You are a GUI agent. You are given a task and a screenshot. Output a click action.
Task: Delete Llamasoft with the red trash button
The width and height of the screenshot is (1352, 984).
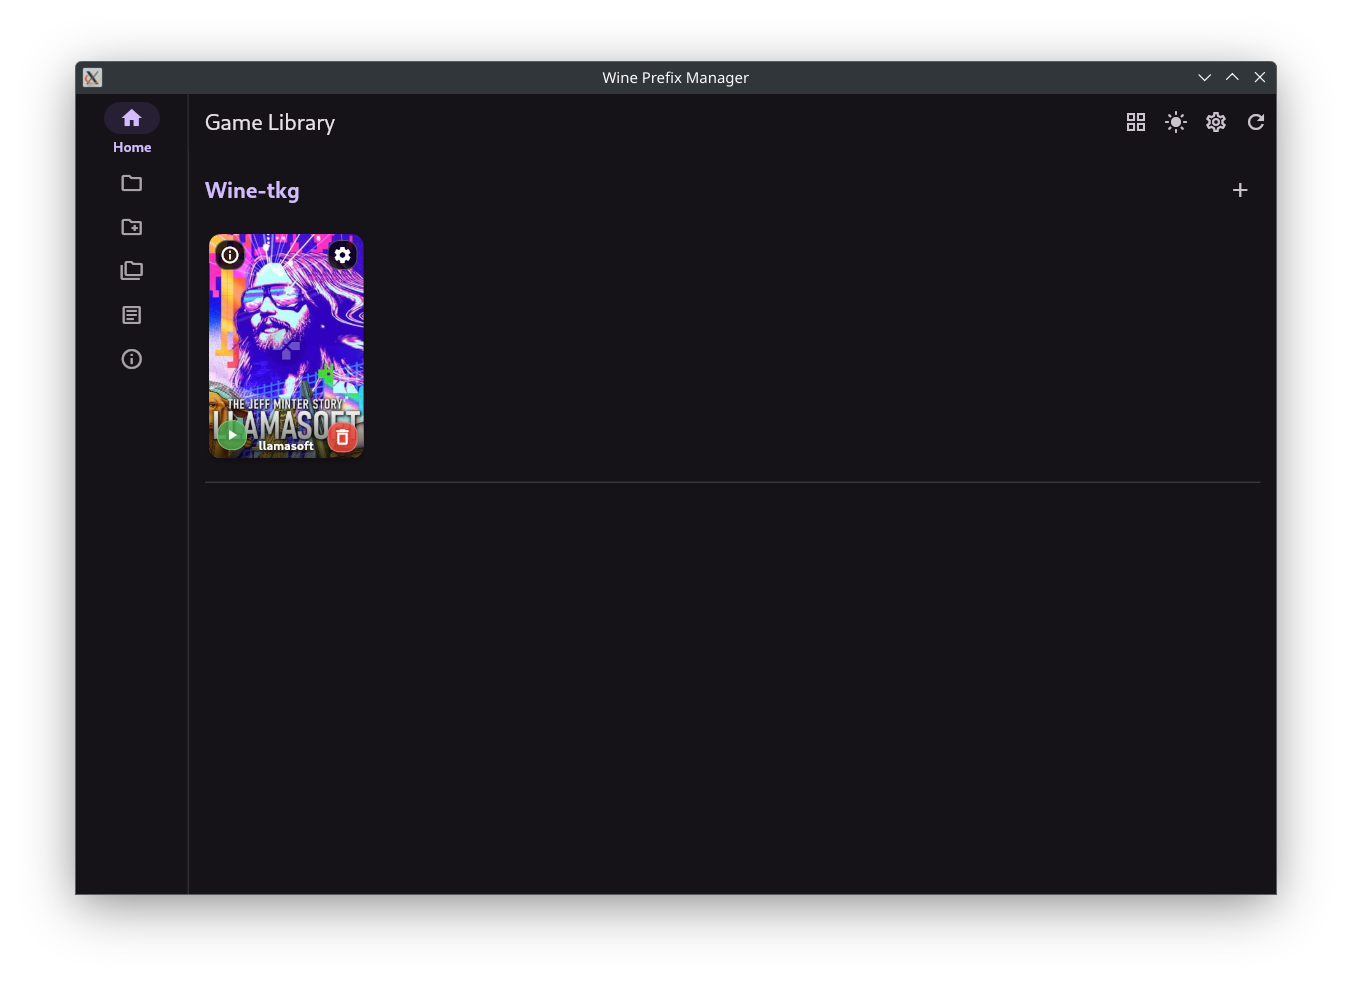[x=343, y=437]
